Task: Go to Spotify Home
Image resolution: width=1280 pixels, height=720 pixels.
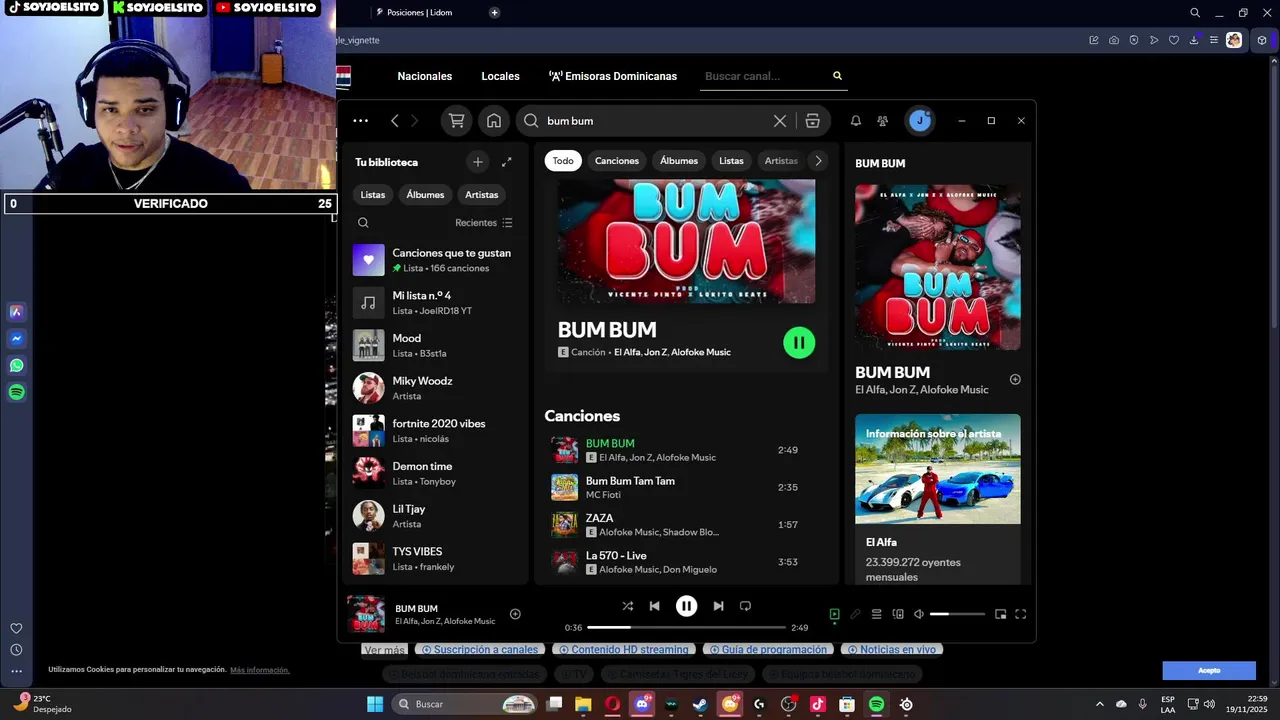Action: click(x=494, y=121)
